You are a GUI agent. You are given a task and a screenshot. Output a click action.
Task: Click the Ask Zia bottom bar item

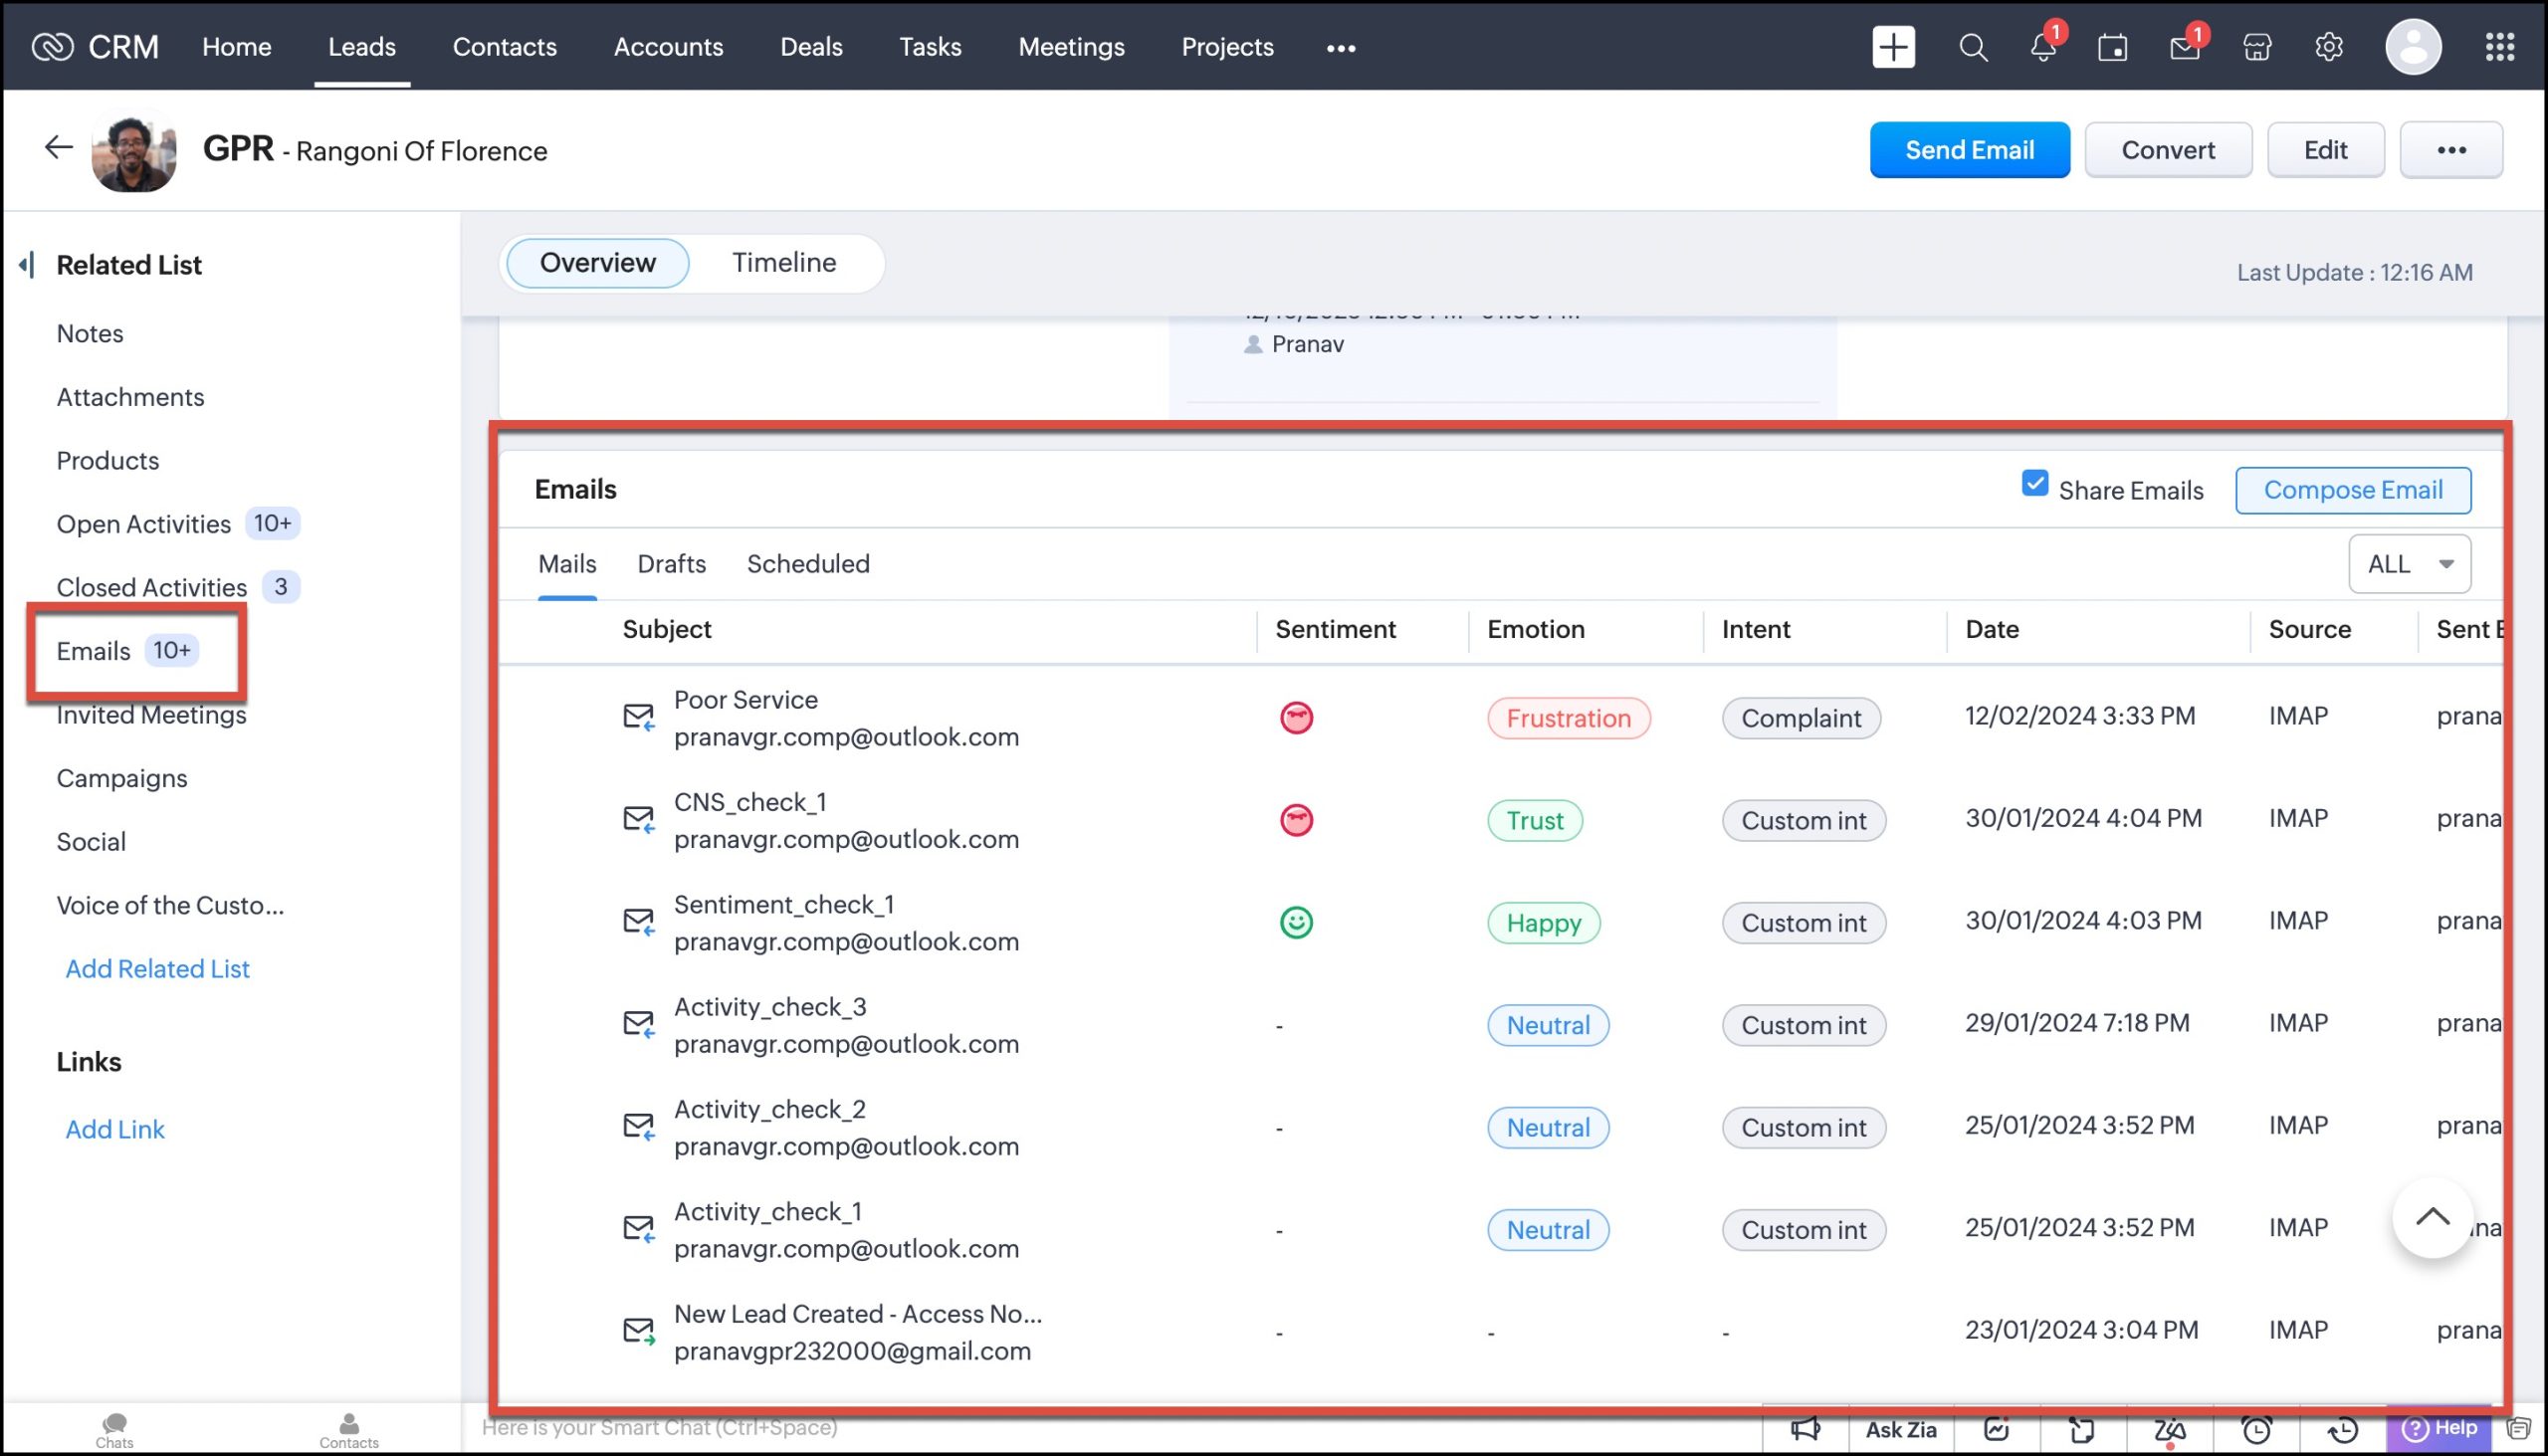coord(1900,1429)
